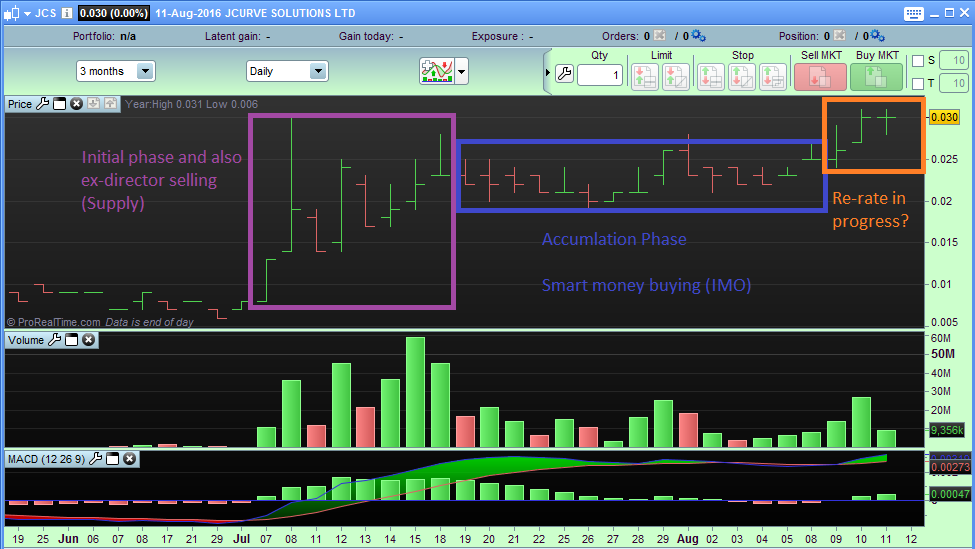Click the Portfolio: n/a label
Screen dimensions: 975x549
click(104, 36)
